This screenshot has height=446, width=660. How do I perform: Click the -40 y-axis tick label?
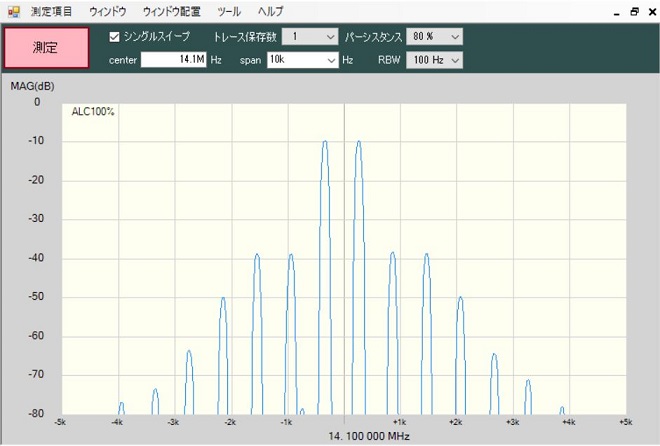click(36, 258)
